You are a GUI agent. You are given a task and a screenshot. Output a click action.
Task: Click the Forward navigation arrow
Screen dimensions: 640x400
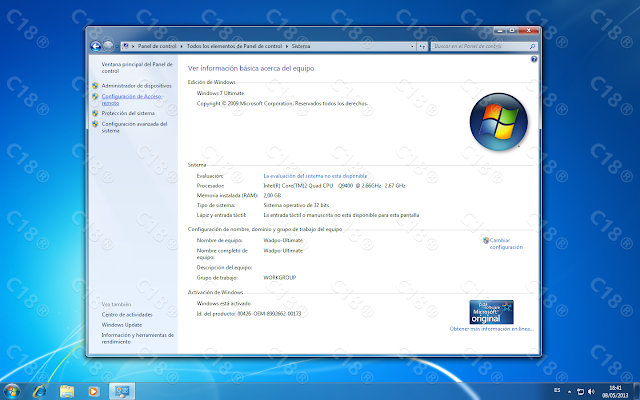(108, 46)
